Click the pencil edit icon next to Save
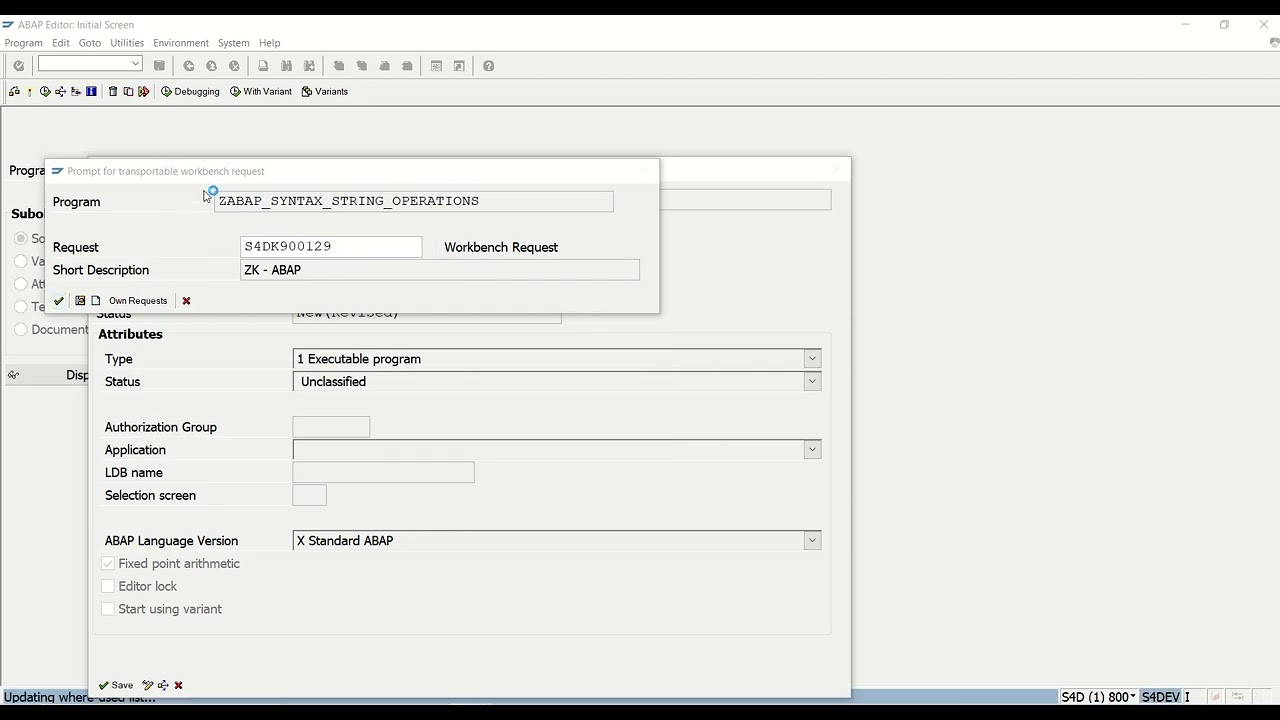 (x=148, y=685)
